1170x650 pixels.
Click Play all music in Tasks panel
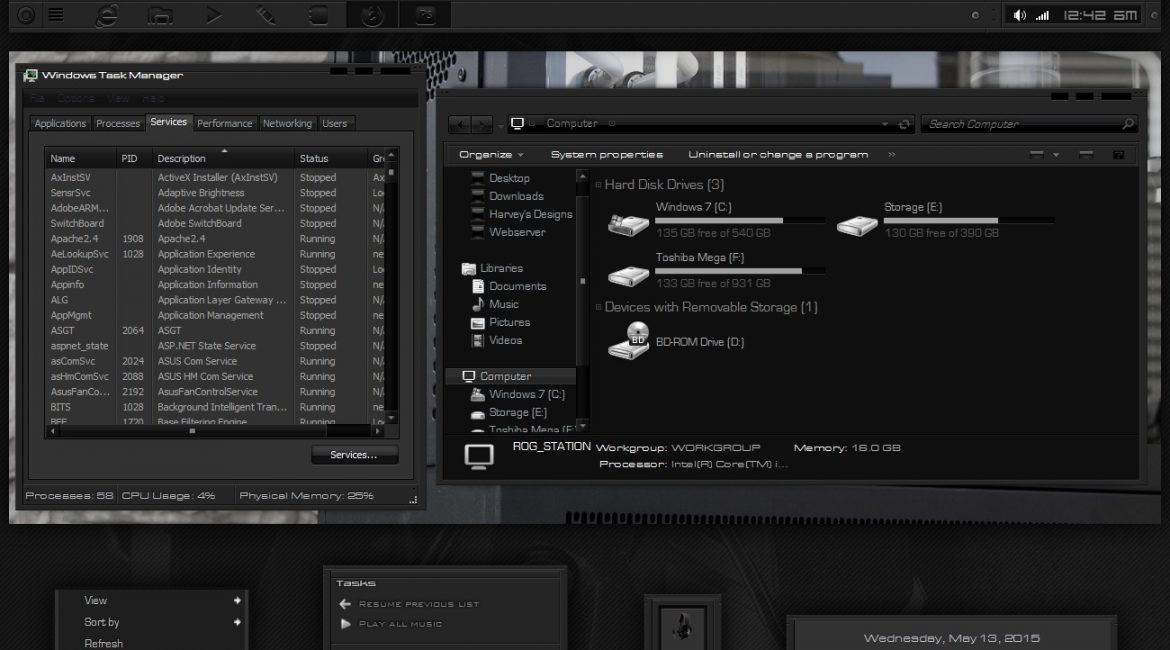tap(401, 624)
